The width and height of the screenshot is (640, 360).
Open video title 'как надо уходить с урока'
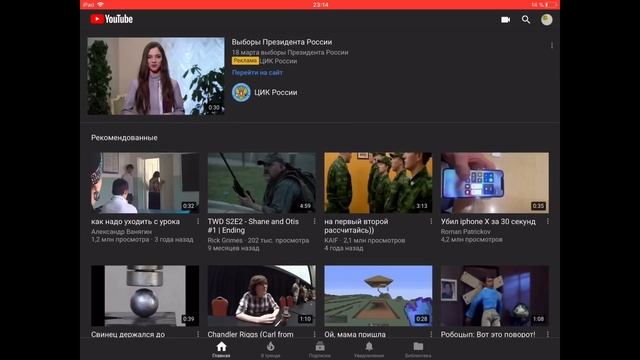(x=136, y=222)
